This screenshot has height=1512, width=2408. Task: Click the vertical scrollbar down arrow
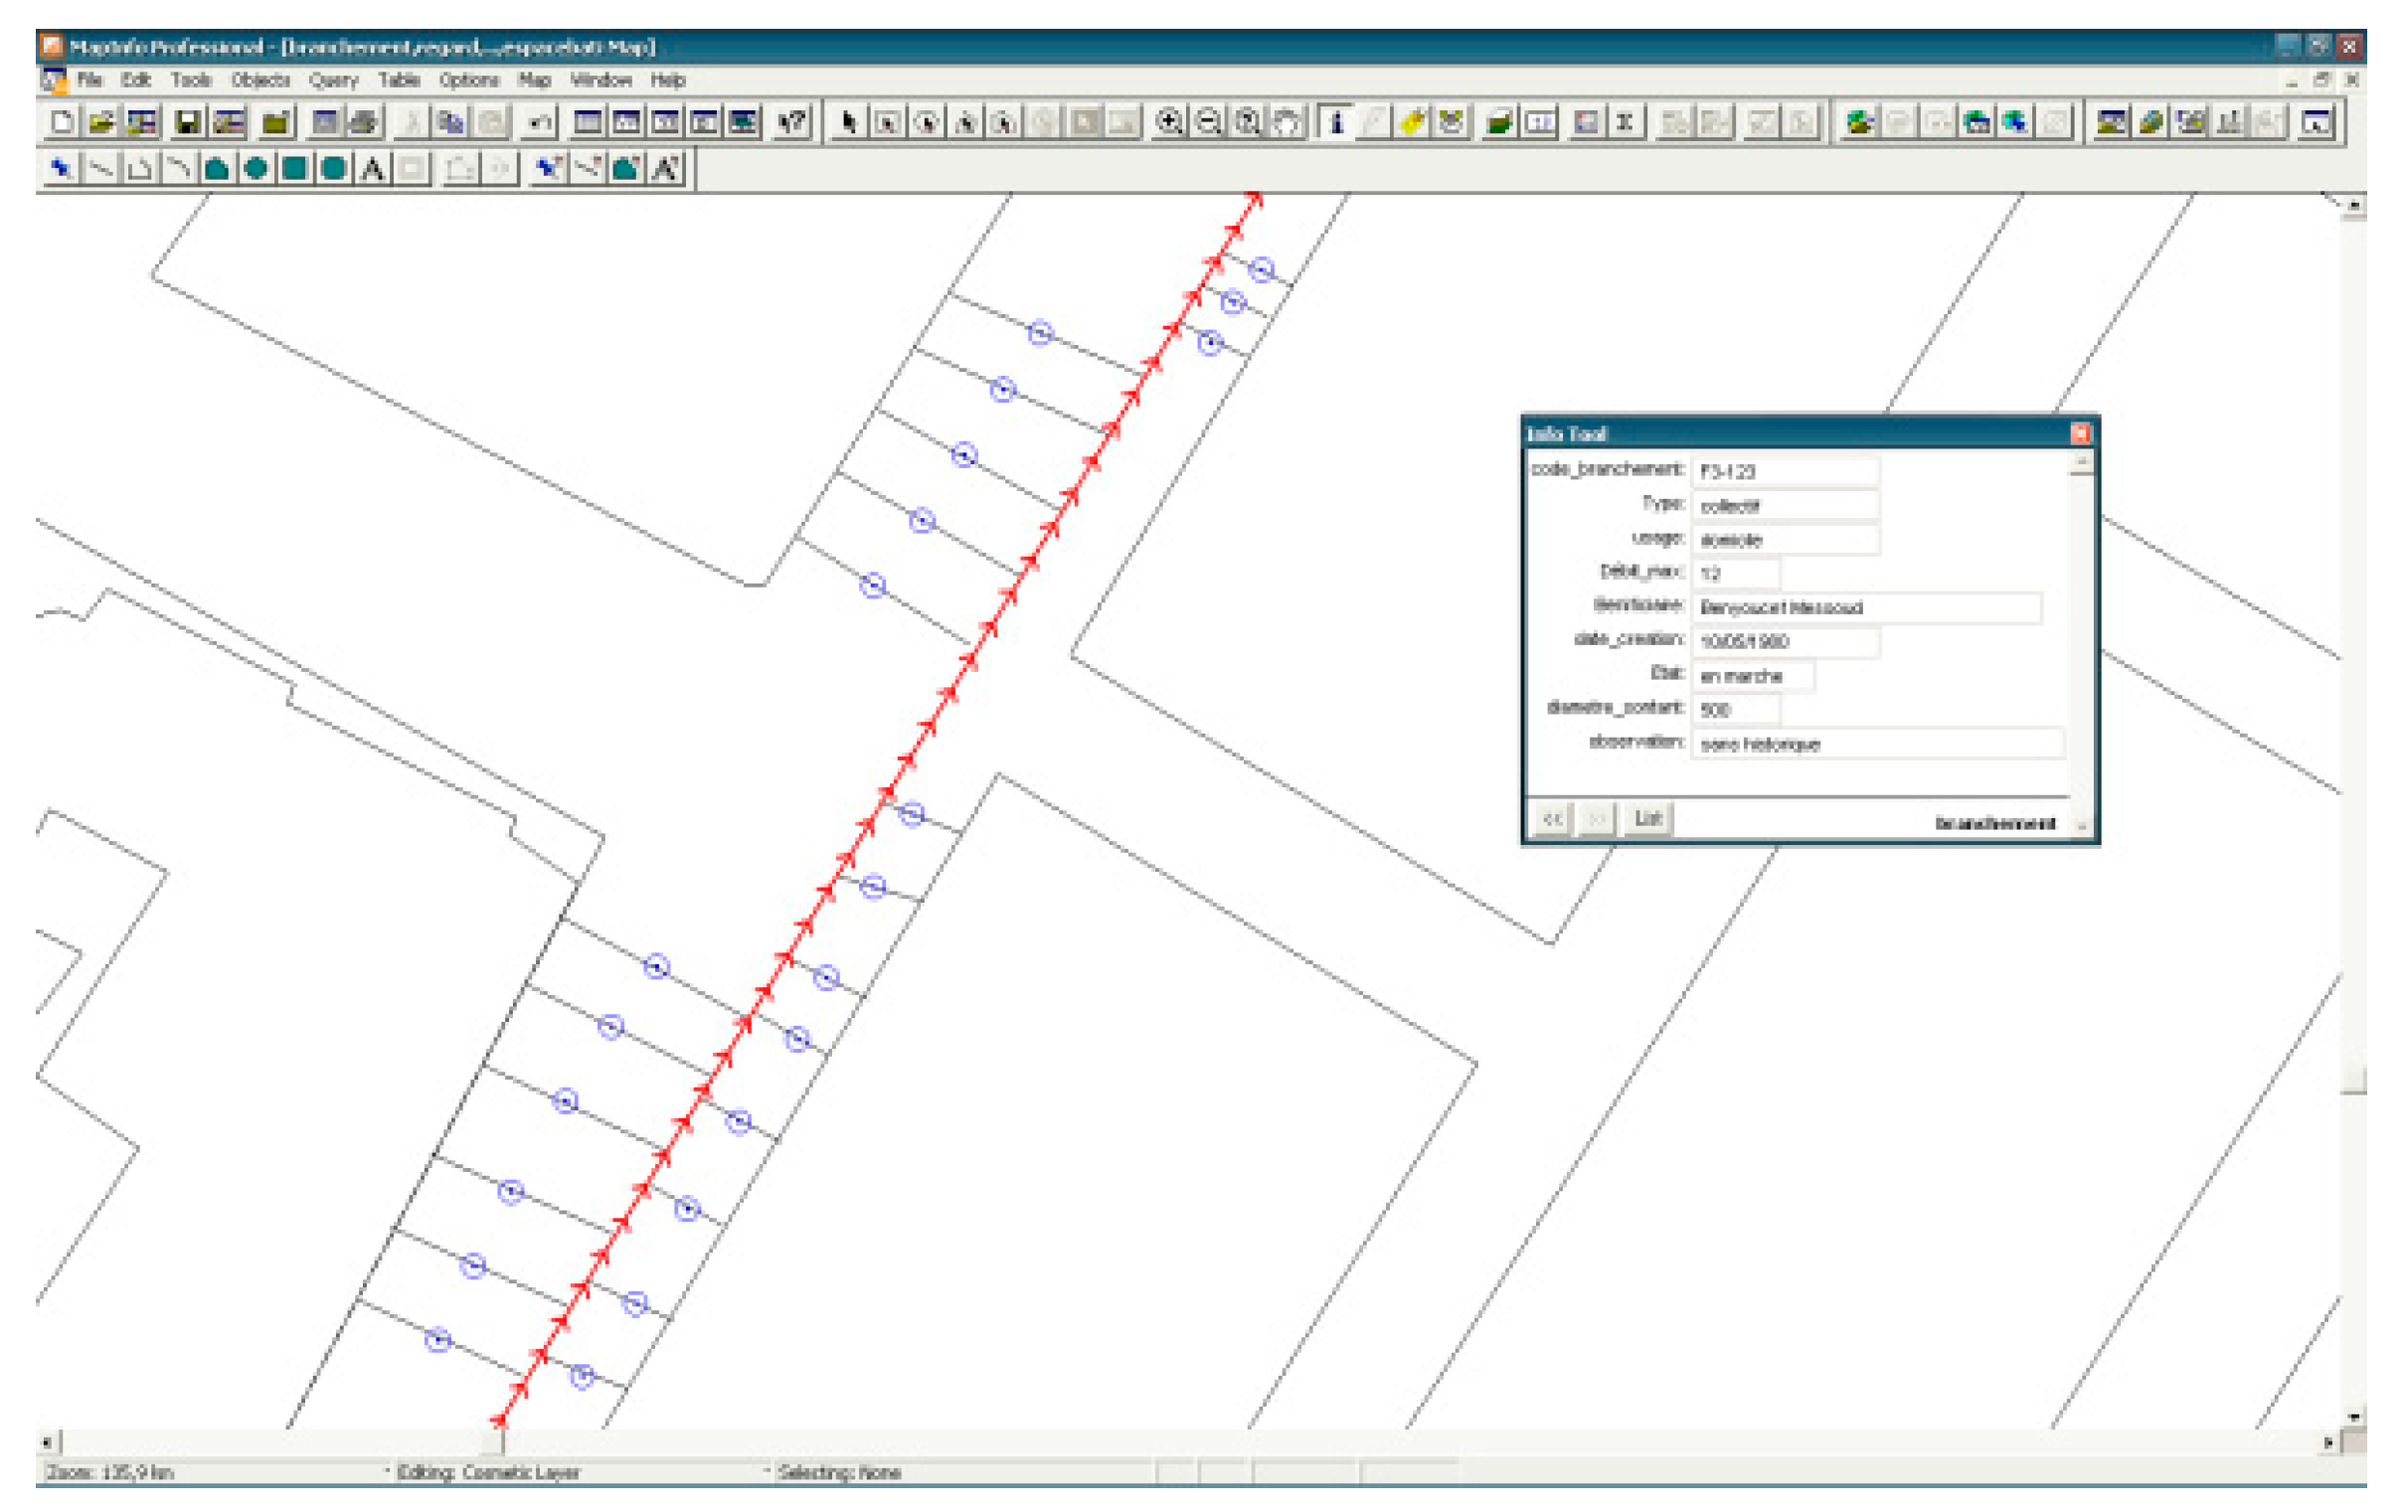click(2354, 1417)
